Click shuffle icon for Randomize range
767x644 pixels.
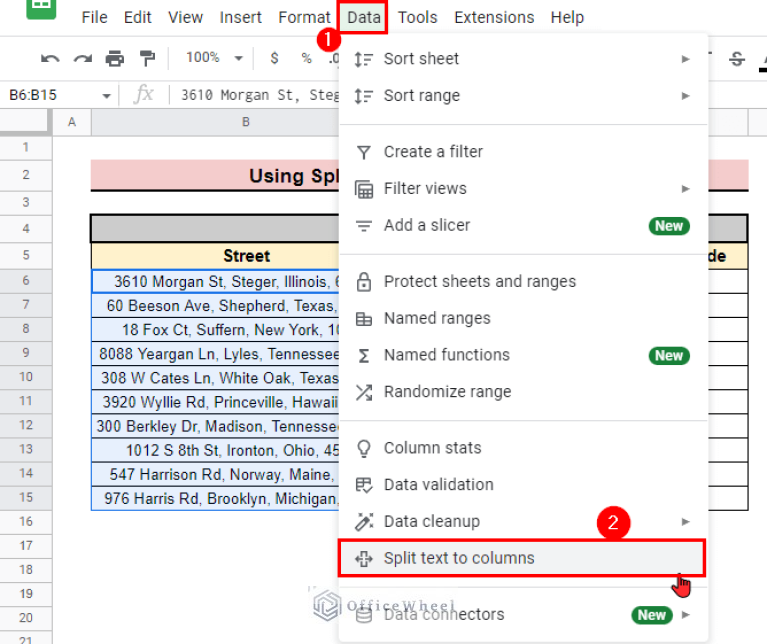[x=363, y=392]
